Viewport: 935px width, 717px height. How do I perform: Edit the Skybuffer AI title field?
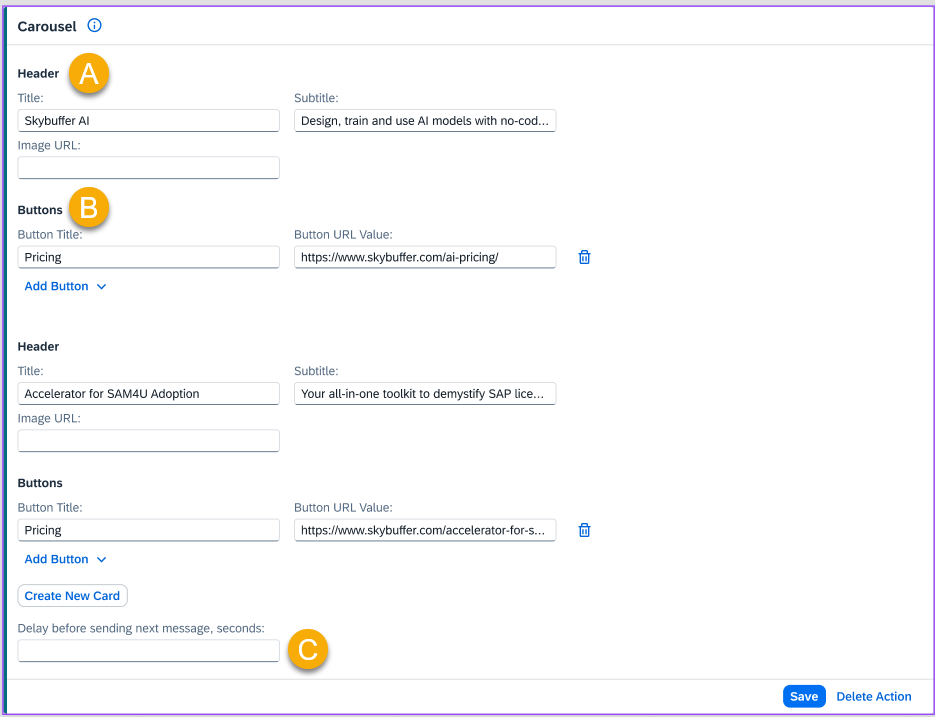point(148,121)
